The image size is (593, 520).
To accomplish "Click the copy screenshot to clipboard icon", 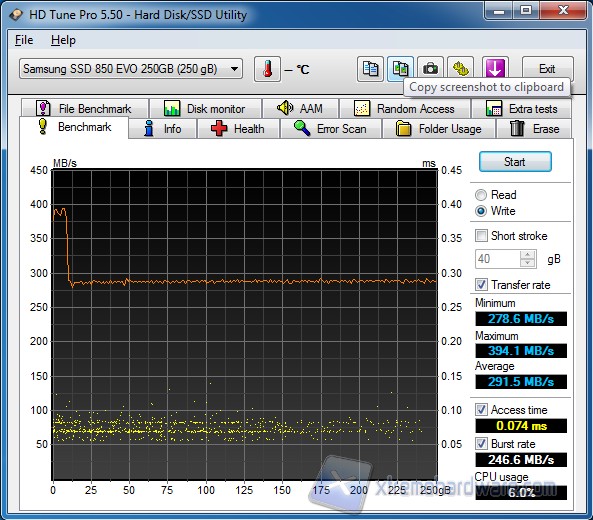I will [400, 69].
